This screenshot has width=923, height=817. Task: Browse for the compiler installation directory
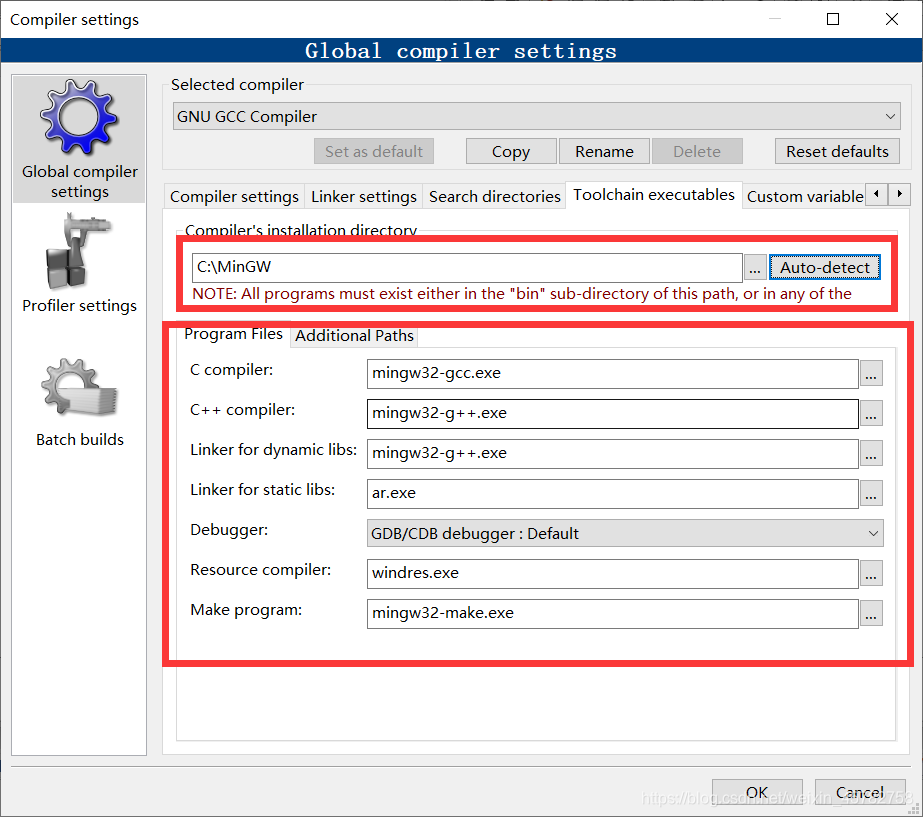tap(755, 268)
